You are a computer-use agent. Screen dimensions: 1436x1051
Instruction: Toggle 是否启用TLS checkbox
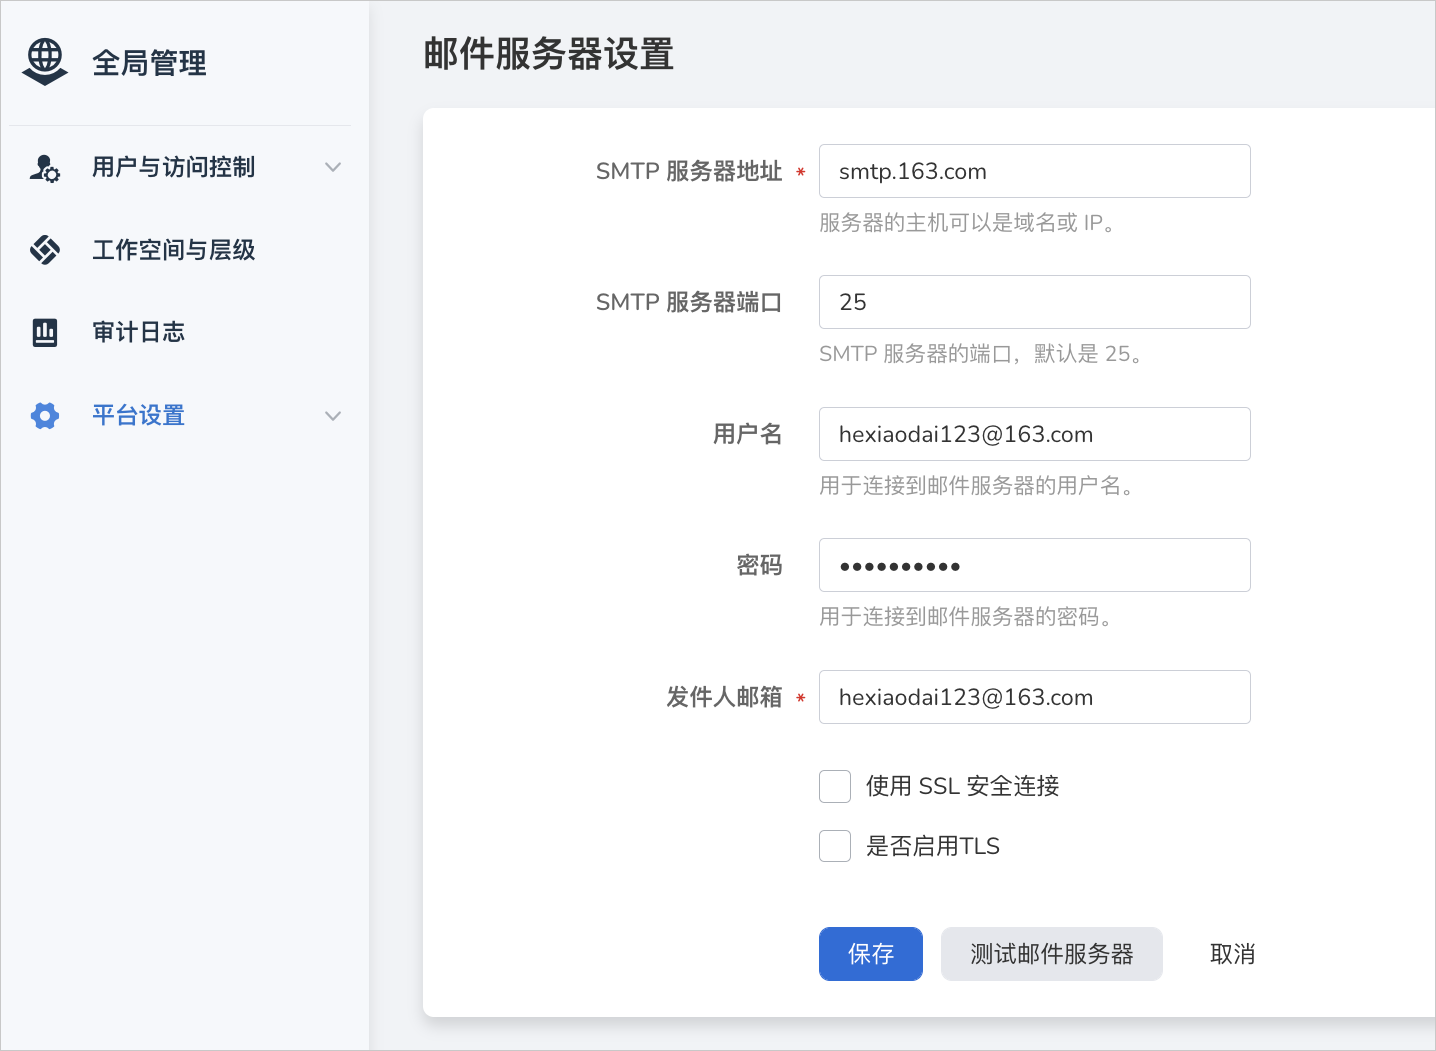[x=835, y=846]
